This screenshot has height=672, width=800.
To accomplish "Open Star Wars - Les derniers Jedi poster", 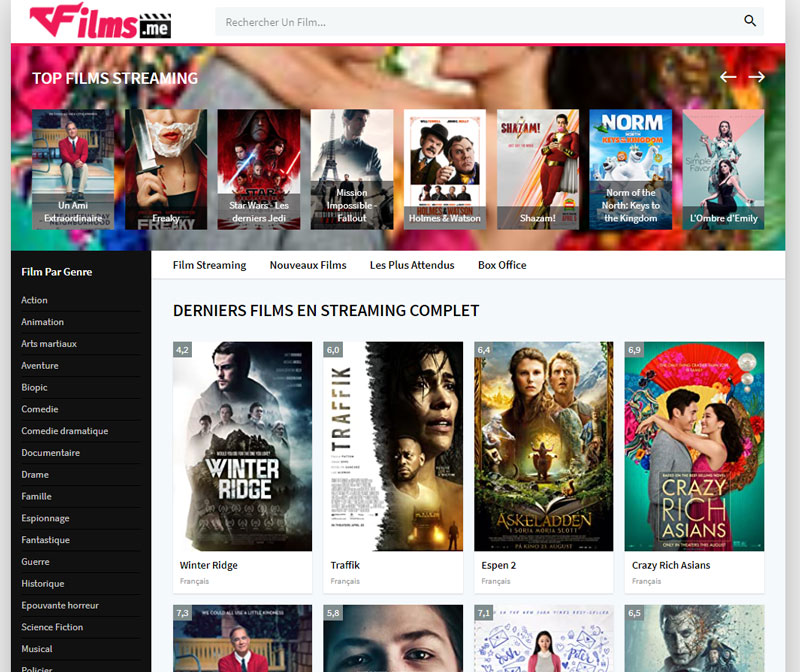I will pos(259,169).
